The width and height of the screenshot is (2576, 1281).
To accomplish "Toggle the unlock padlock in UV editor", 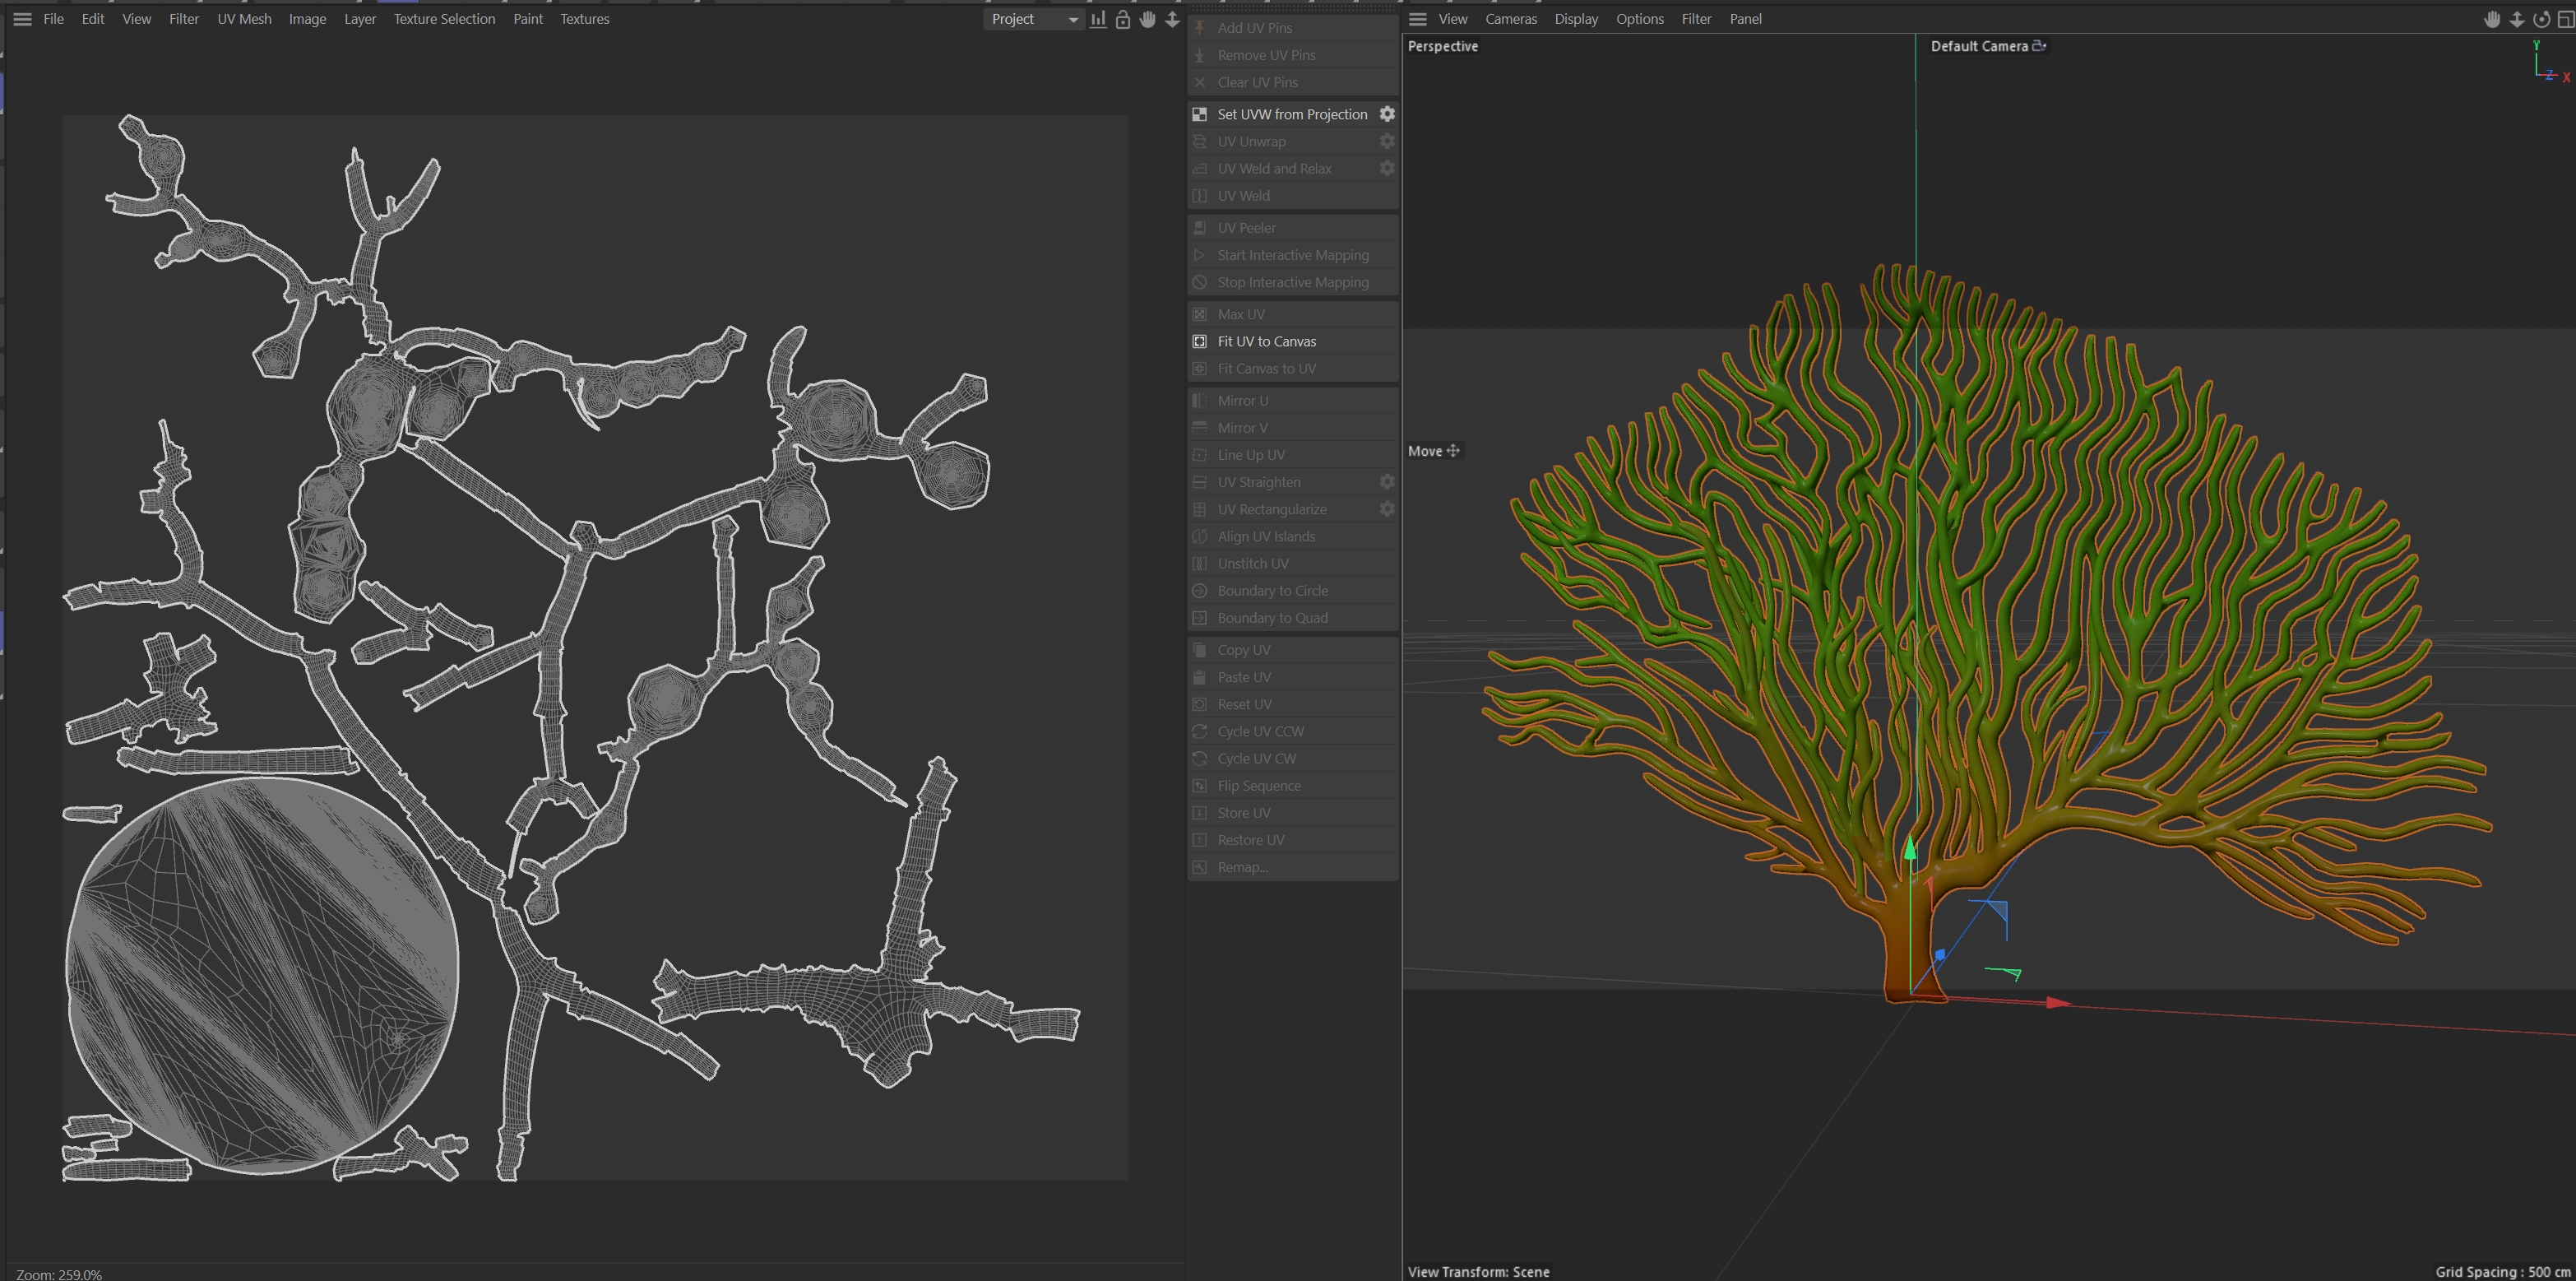I will click(x=1122, y=19).
